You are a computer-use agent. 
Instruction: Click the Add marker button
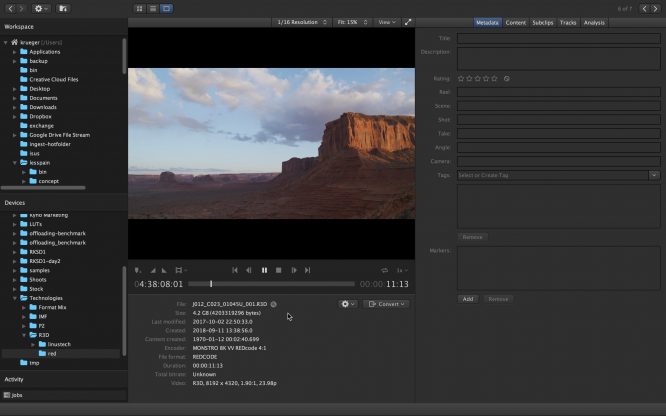click(x=467, y=298)
